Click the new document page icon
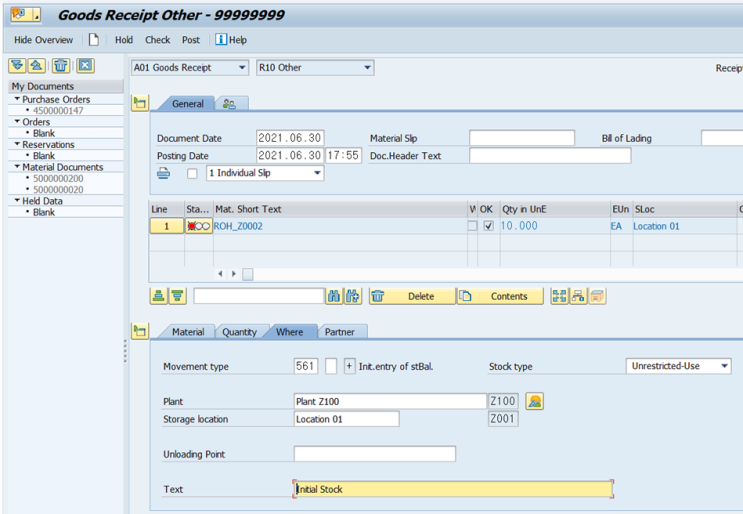The height and width of the screenshot is (514, 743). pos(94,40)
